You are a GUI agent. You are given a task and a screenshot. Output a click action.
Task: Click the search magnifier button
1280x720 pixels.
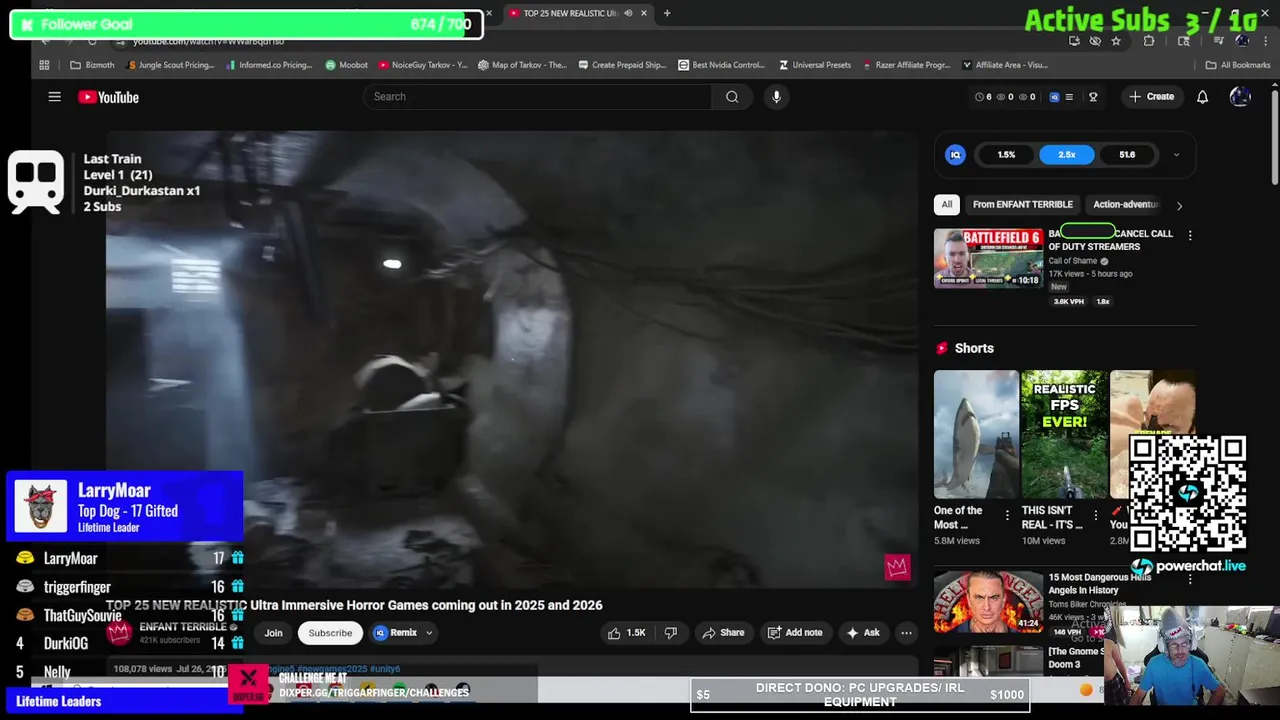pyautogui.click(x=732, y=97)
